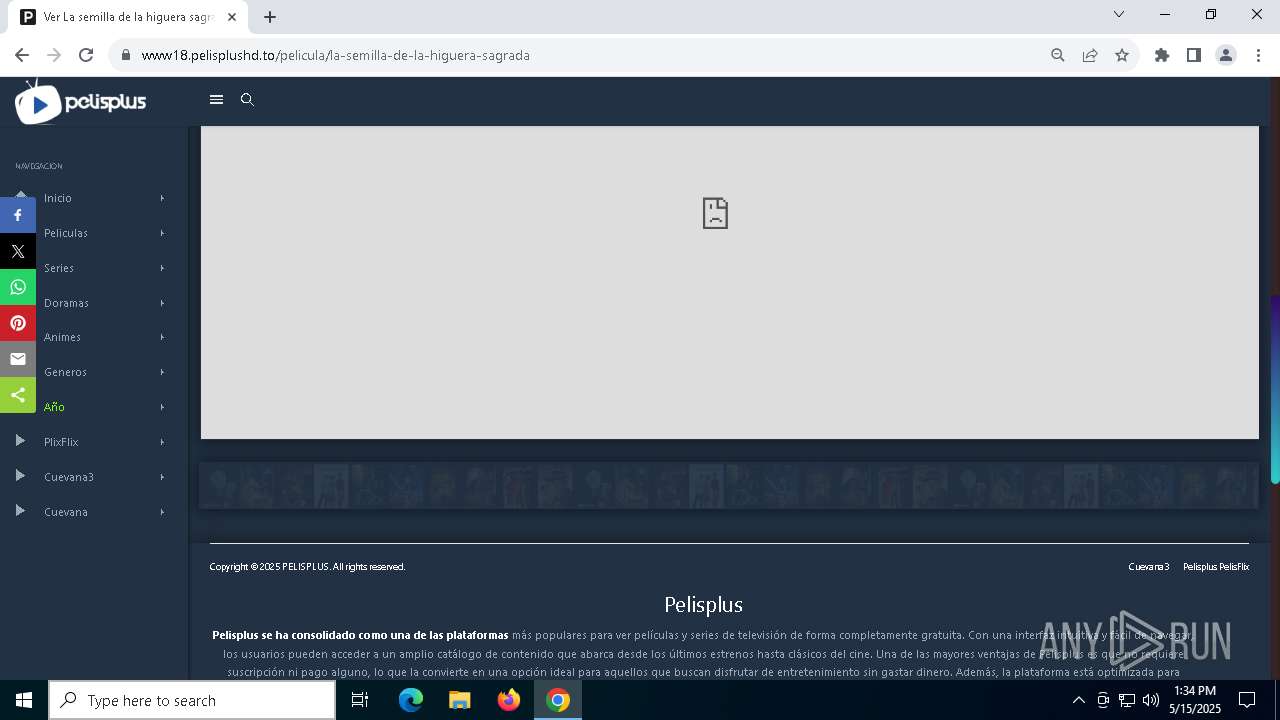Close the Pelisplus tab
This screenshot has height=720, width=1280.
(232, 17)
